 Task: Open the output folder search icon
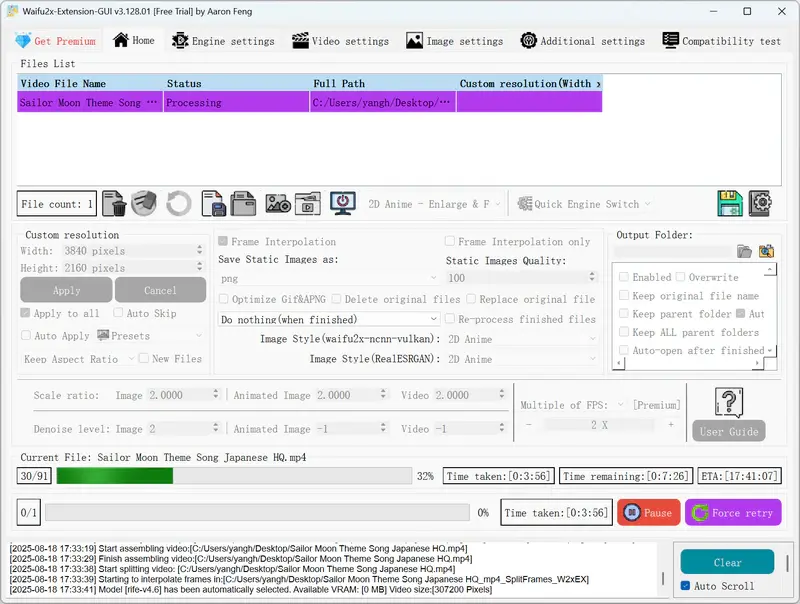(767, 251)
